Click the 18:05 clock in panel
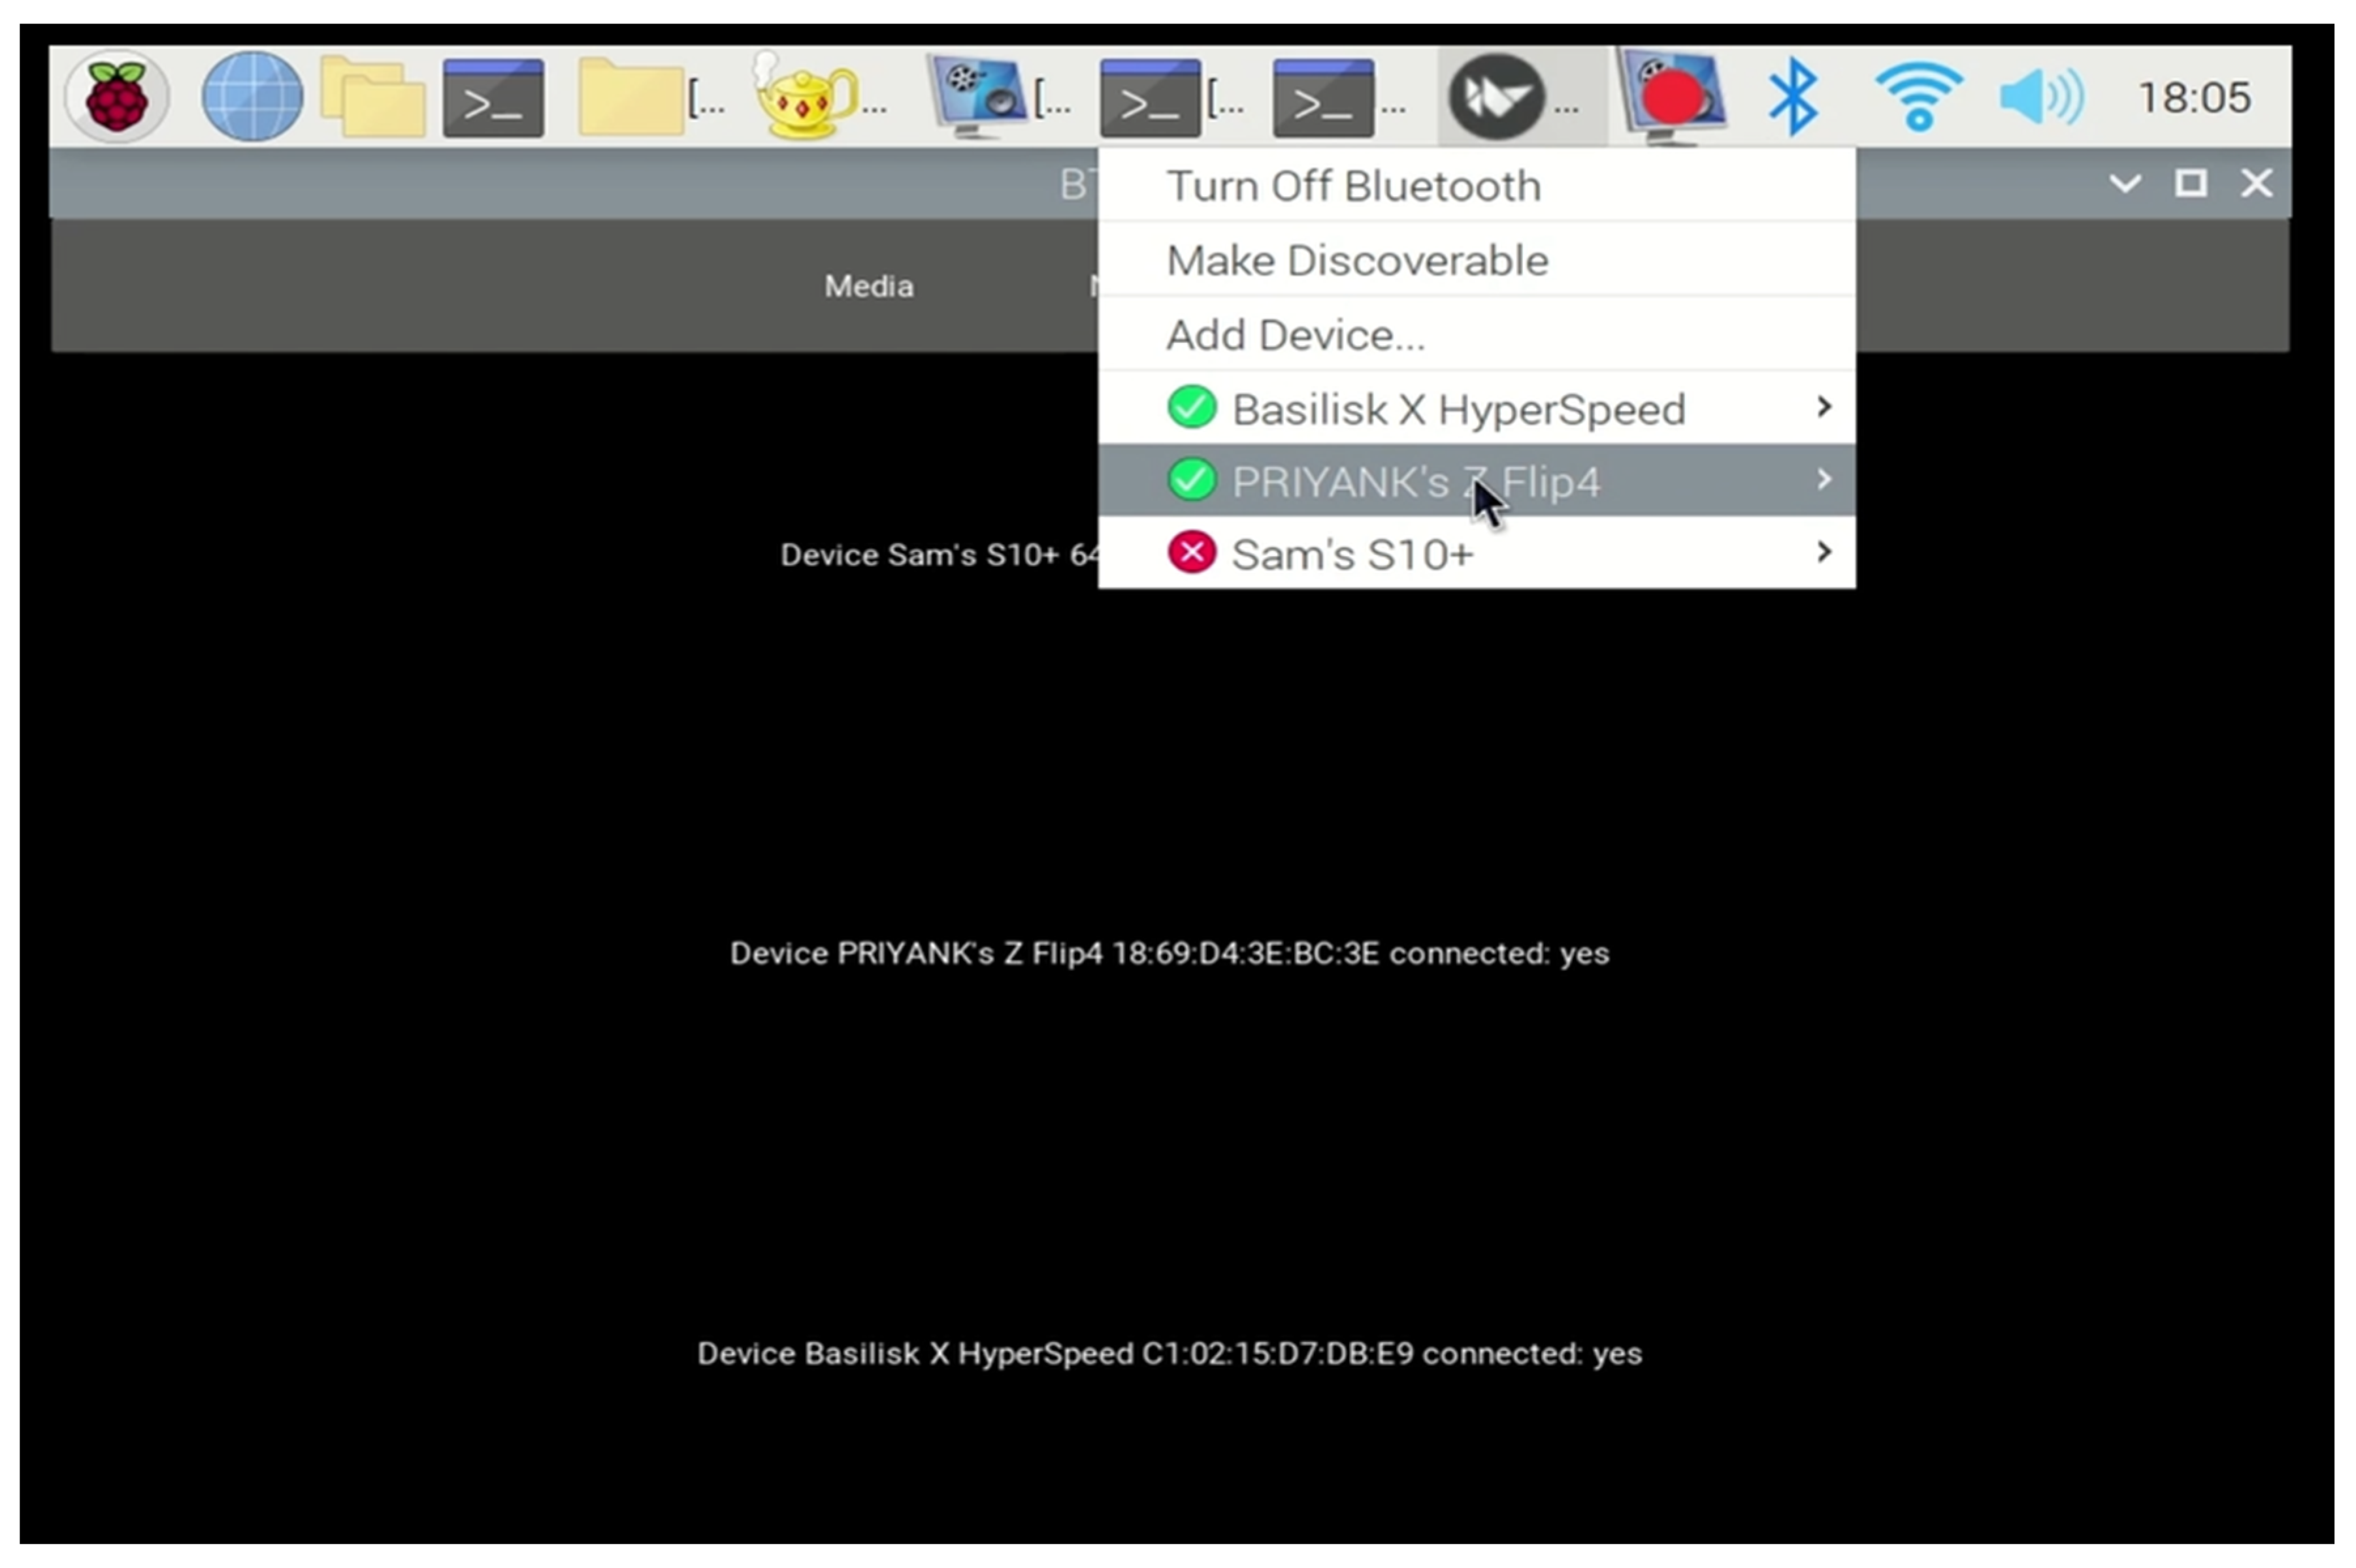Screen dimensions: 2356x1568 (2193, 98)
